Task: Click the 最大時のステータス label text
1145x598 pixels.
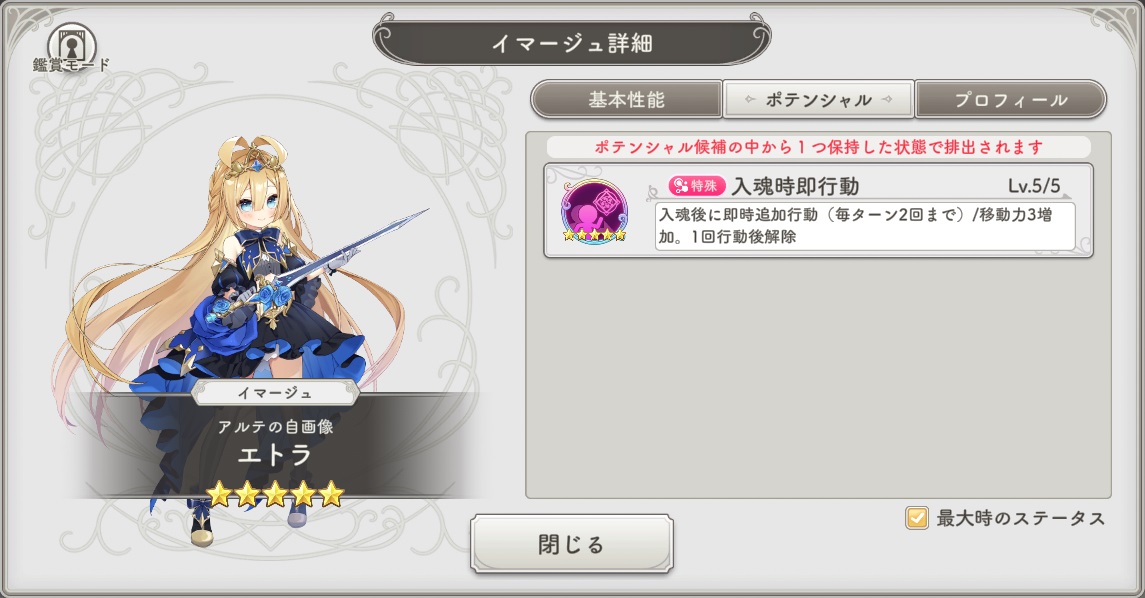Action: 1020,518
